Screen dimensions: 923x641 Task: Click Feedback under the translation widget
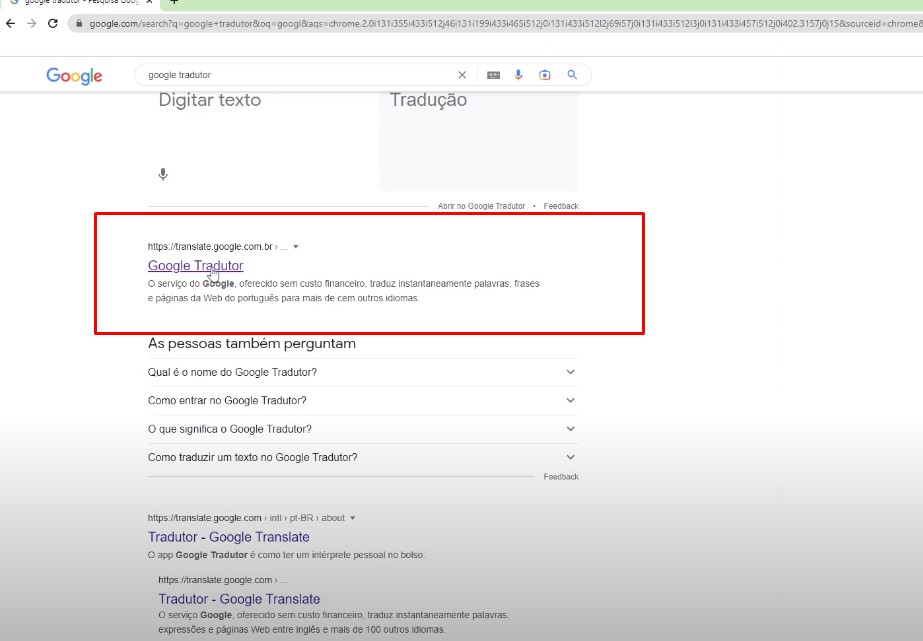click(x=561, y=206)
